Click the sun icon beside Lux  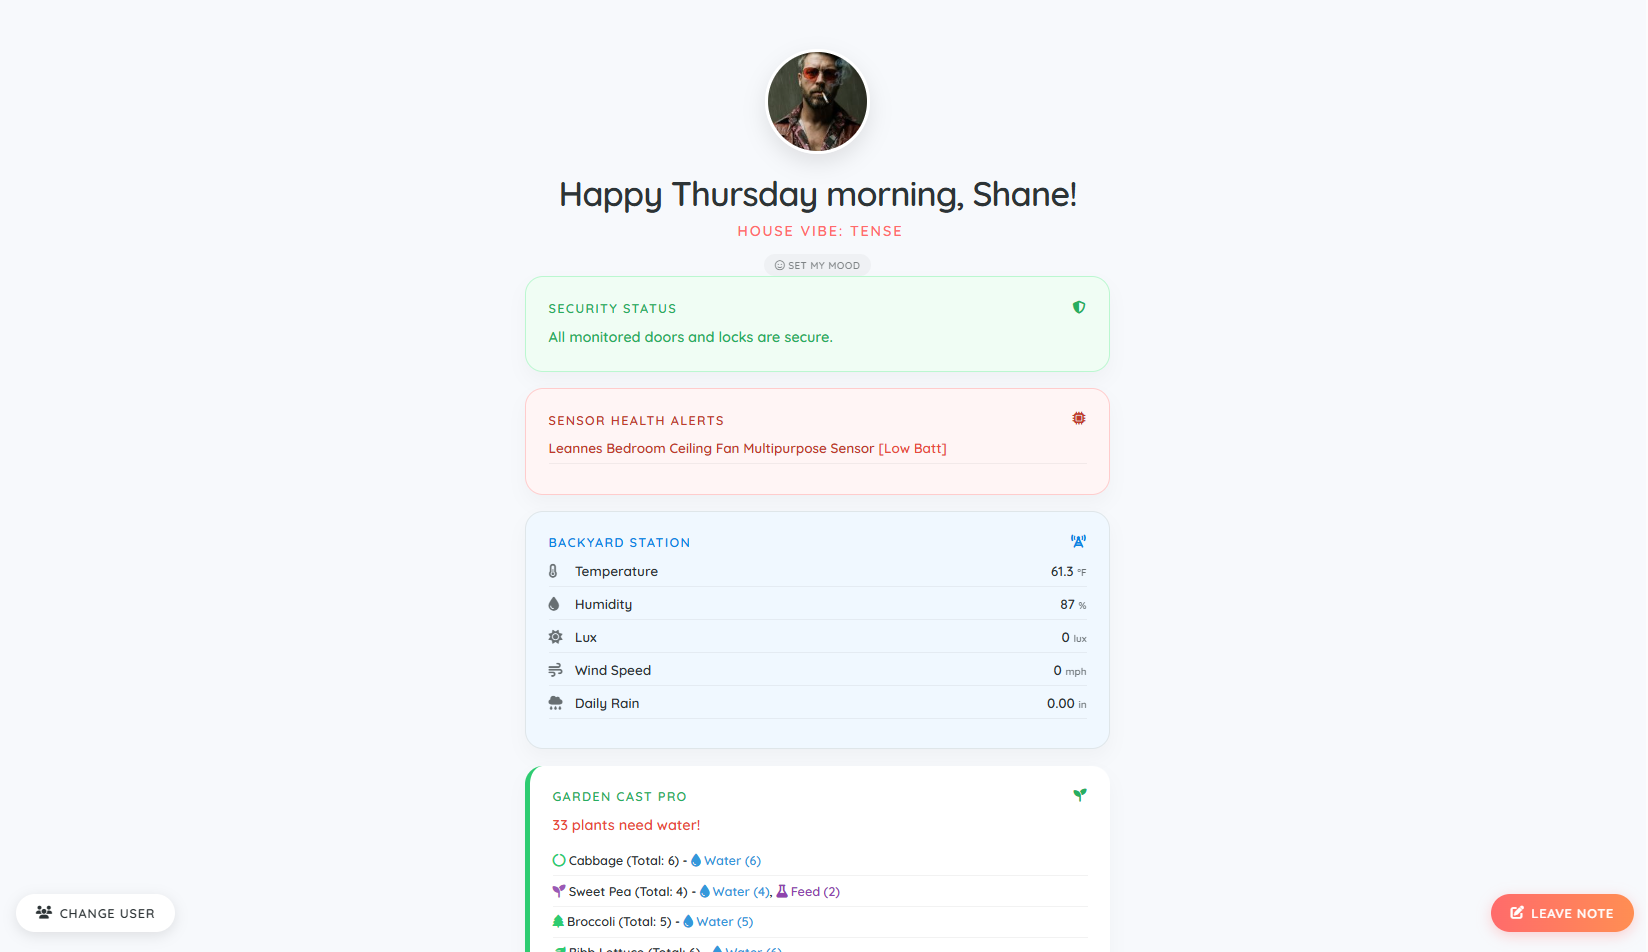click(x=555, y=637)
